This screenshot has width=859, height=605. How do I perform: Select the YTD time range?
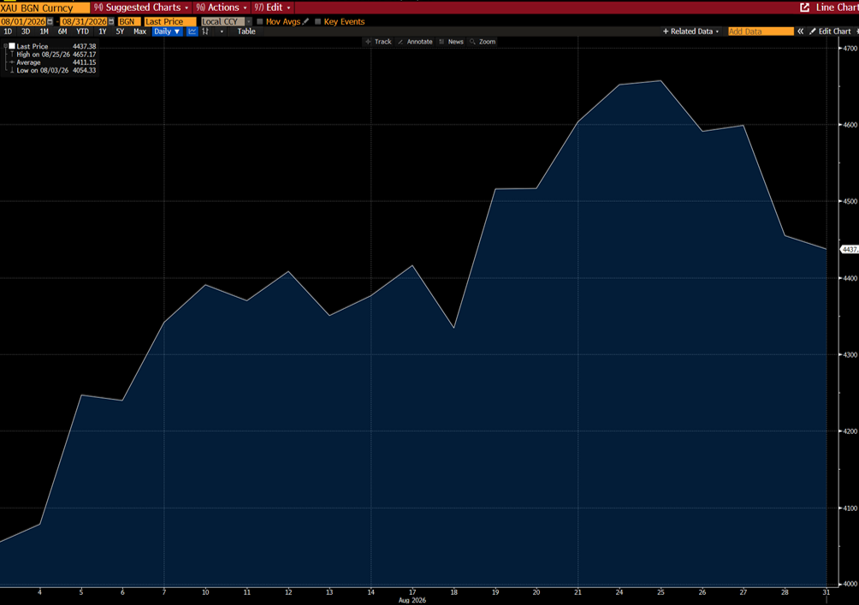82,31
